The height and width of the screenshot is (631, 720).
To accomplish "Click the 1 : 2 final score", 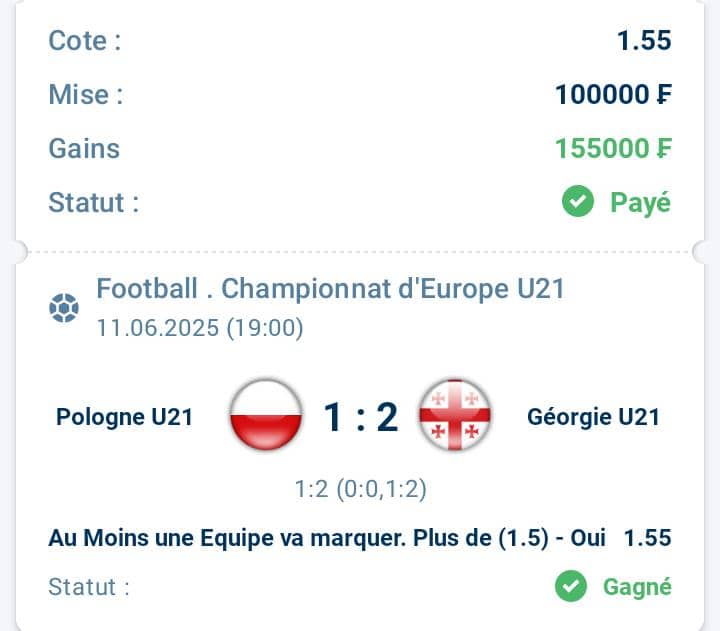I will (x=361, y=417).
